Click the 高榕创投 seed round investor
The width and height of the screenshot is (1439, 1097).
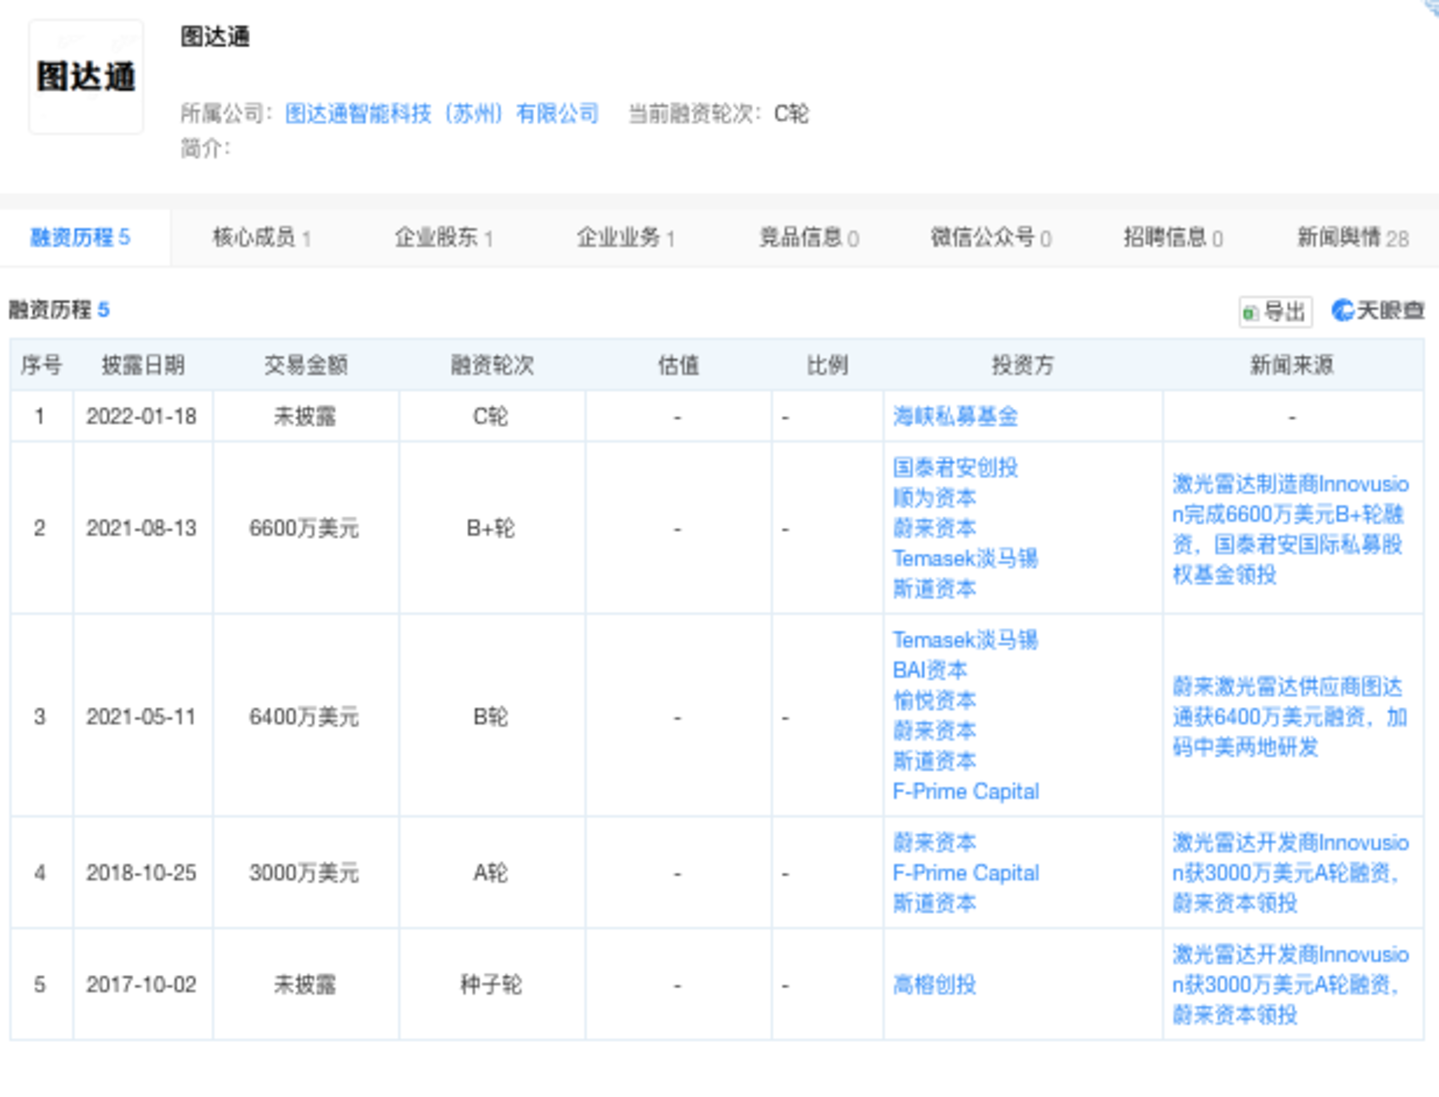[934, 985]
